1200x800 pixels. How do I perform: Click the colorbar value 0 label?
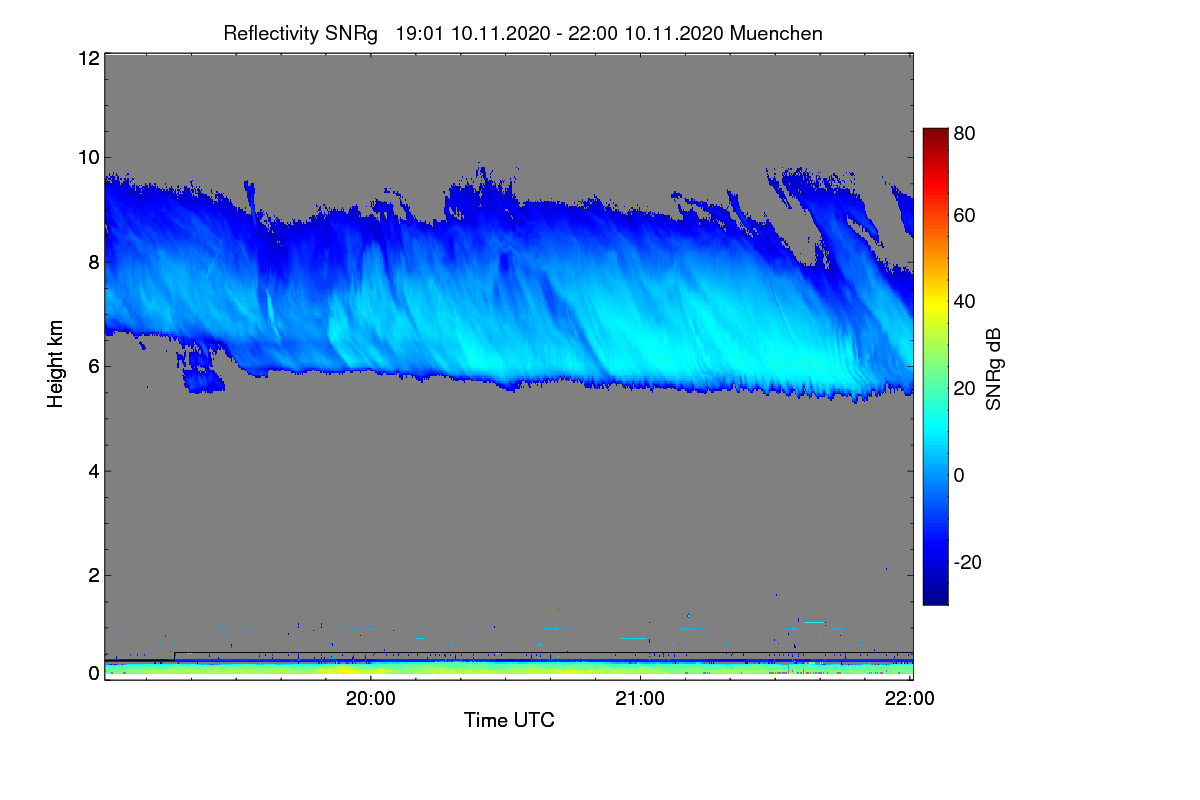click(x=959, y=475)
